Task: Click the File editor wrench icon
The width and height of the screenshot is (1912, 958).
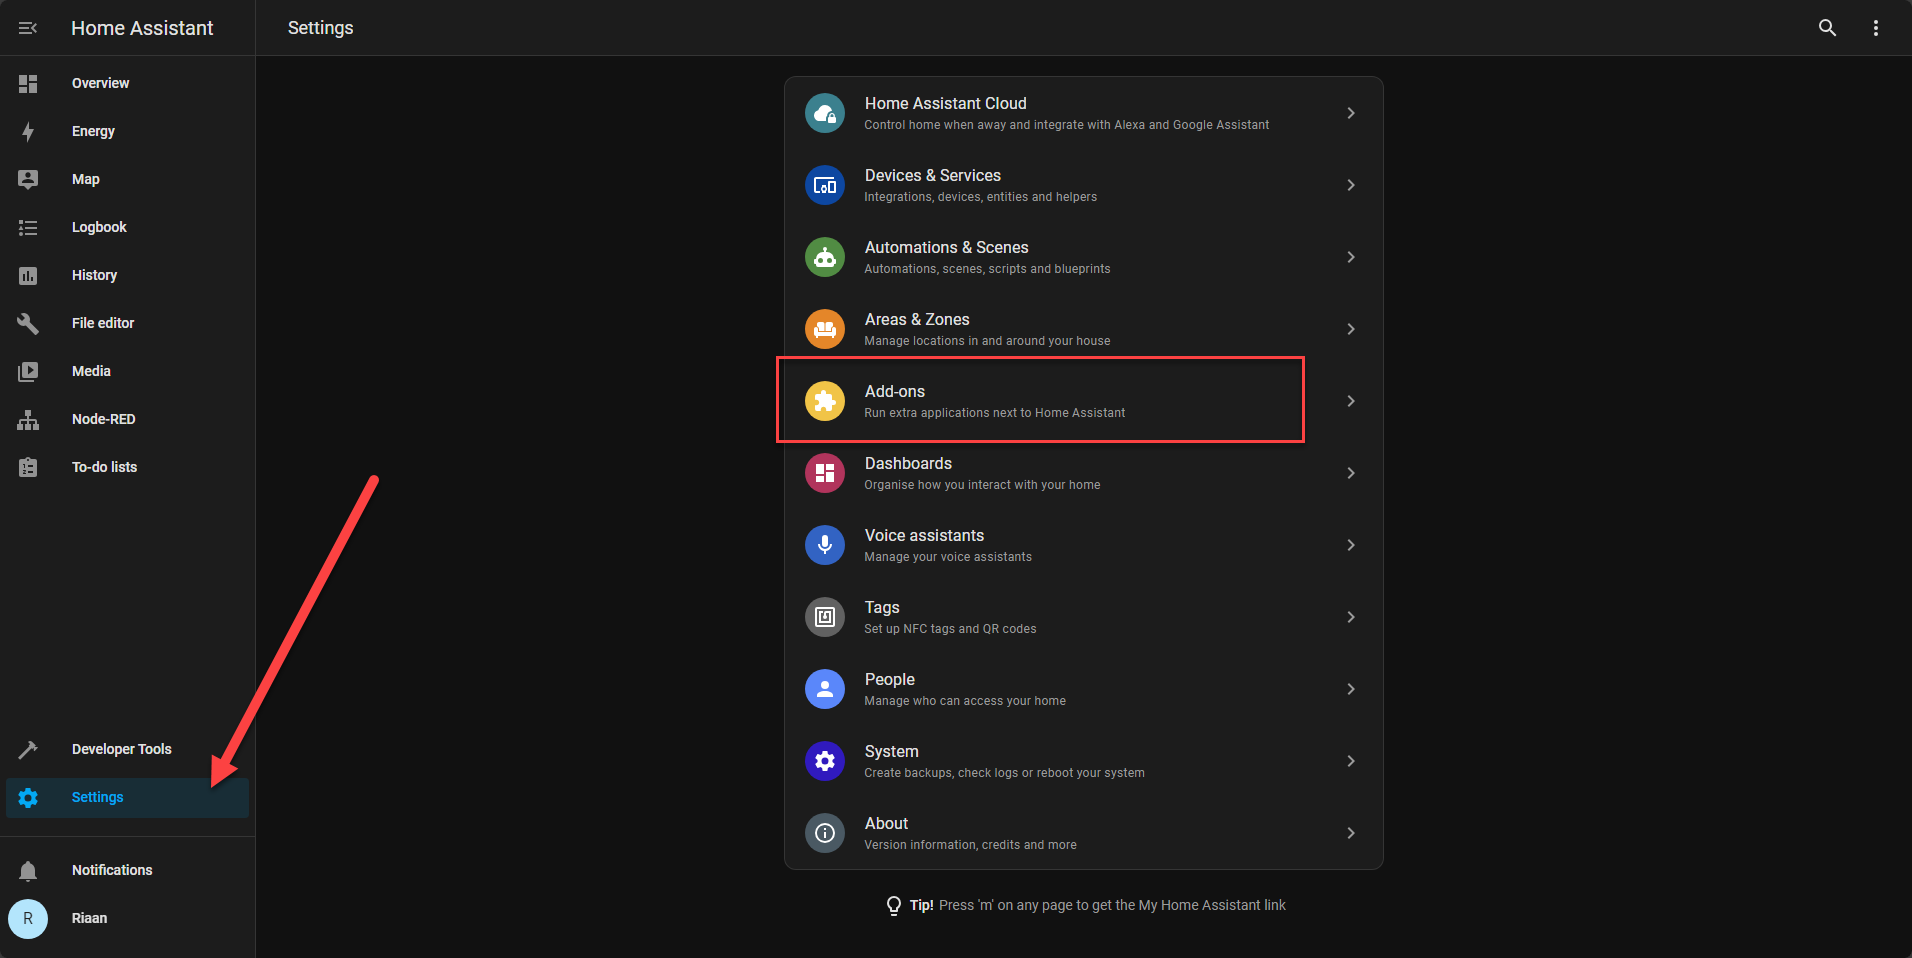Action: [28, 324]
